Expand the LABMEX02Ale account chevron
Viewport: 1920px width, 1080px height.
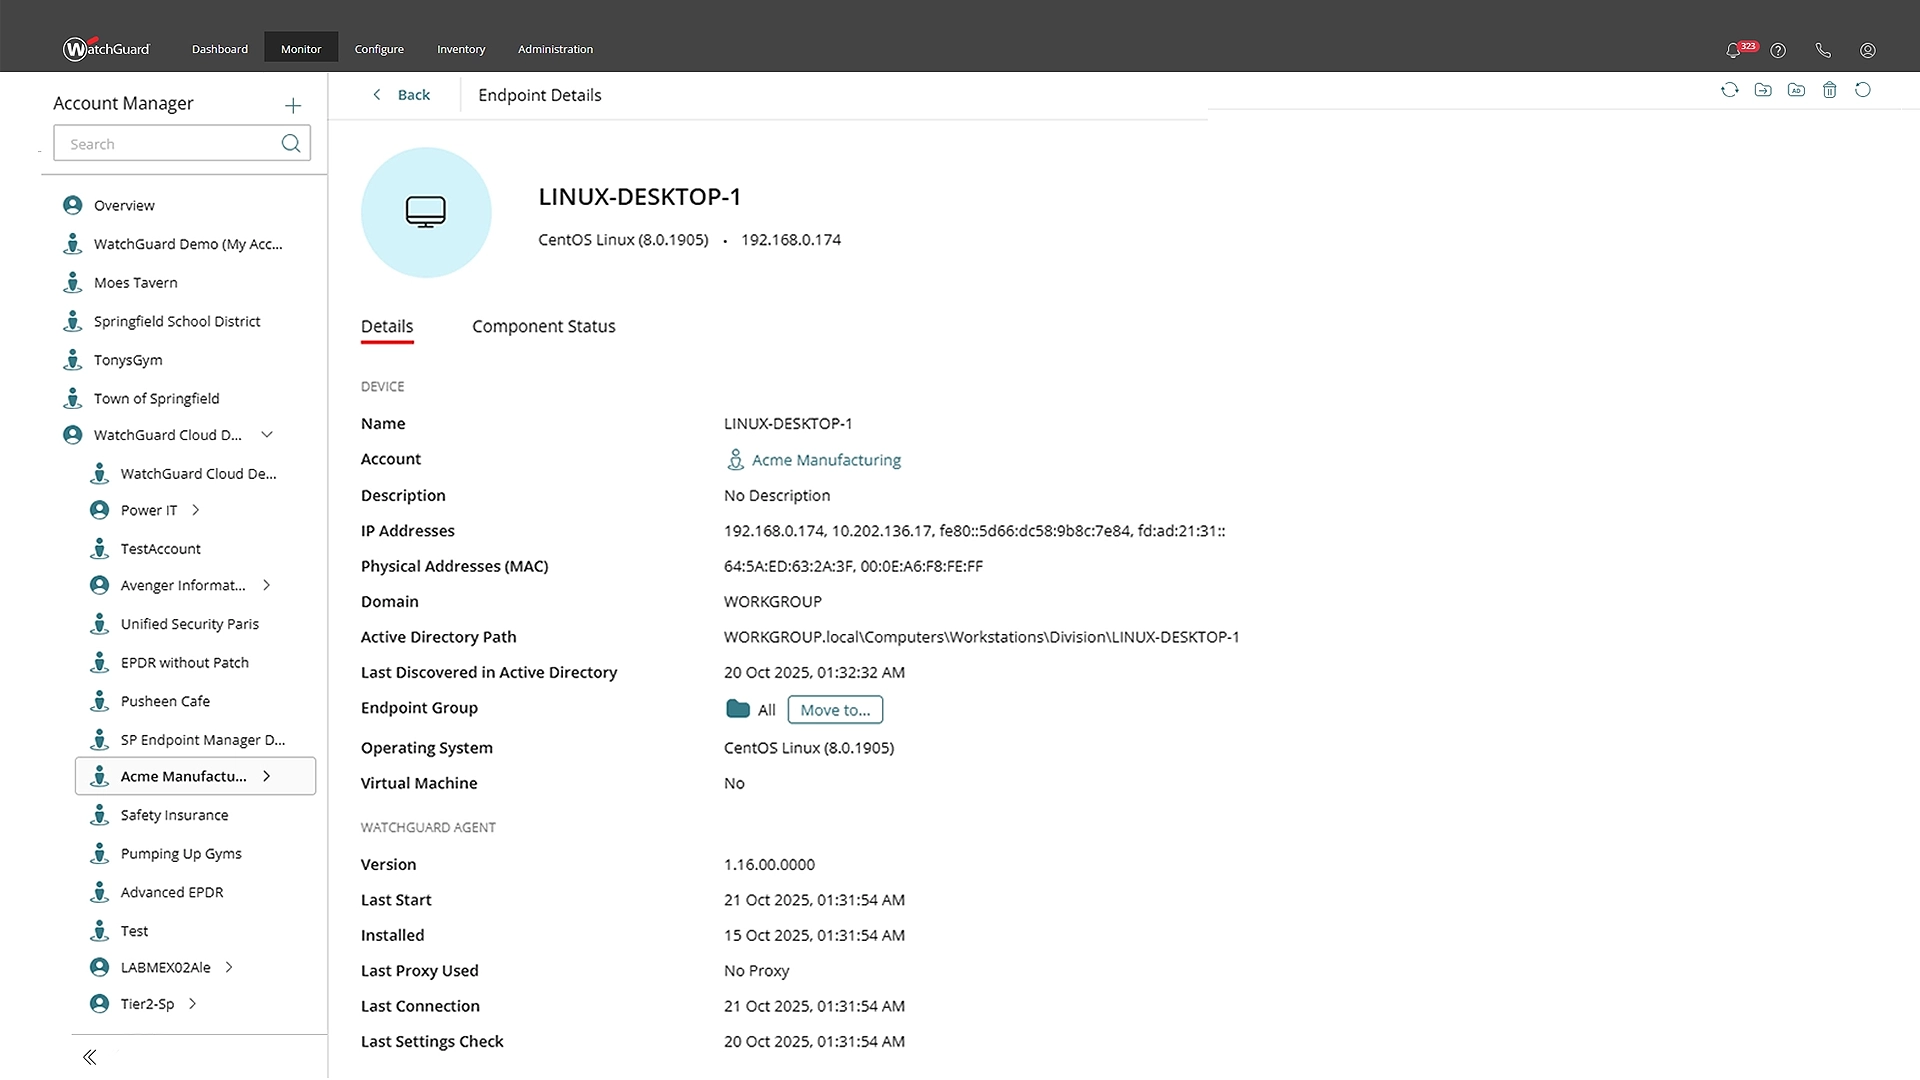tap(229, 967)
